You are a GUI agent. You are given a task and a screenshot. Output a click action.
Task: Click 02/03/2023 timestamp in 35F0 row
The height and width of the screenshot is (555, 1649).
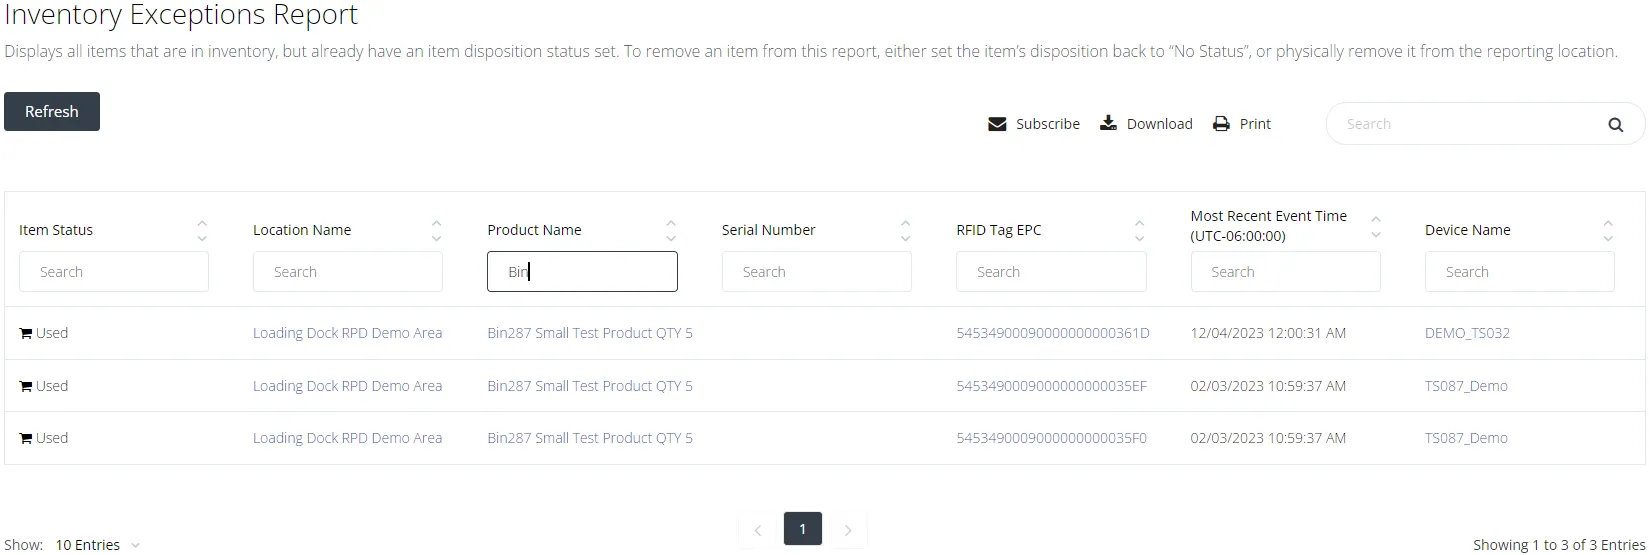point(1268,438)
